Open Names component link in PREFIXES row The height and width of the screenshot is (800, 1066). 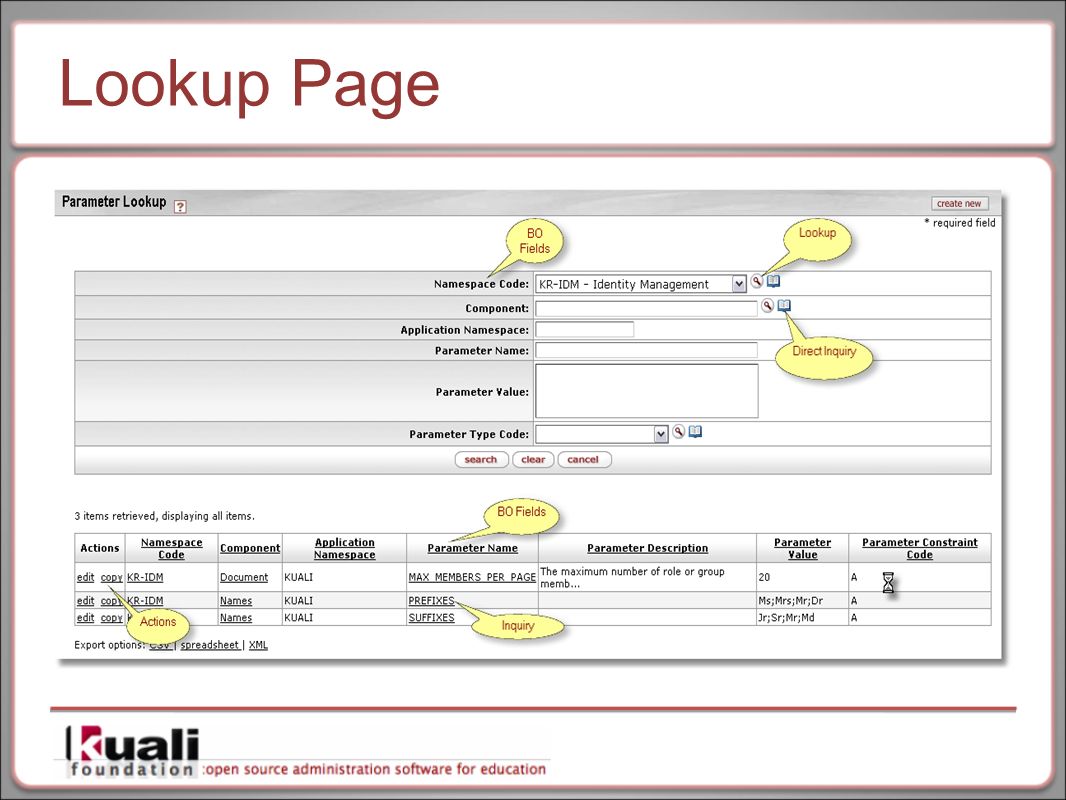pyautogui.click(x=236, y=601)
